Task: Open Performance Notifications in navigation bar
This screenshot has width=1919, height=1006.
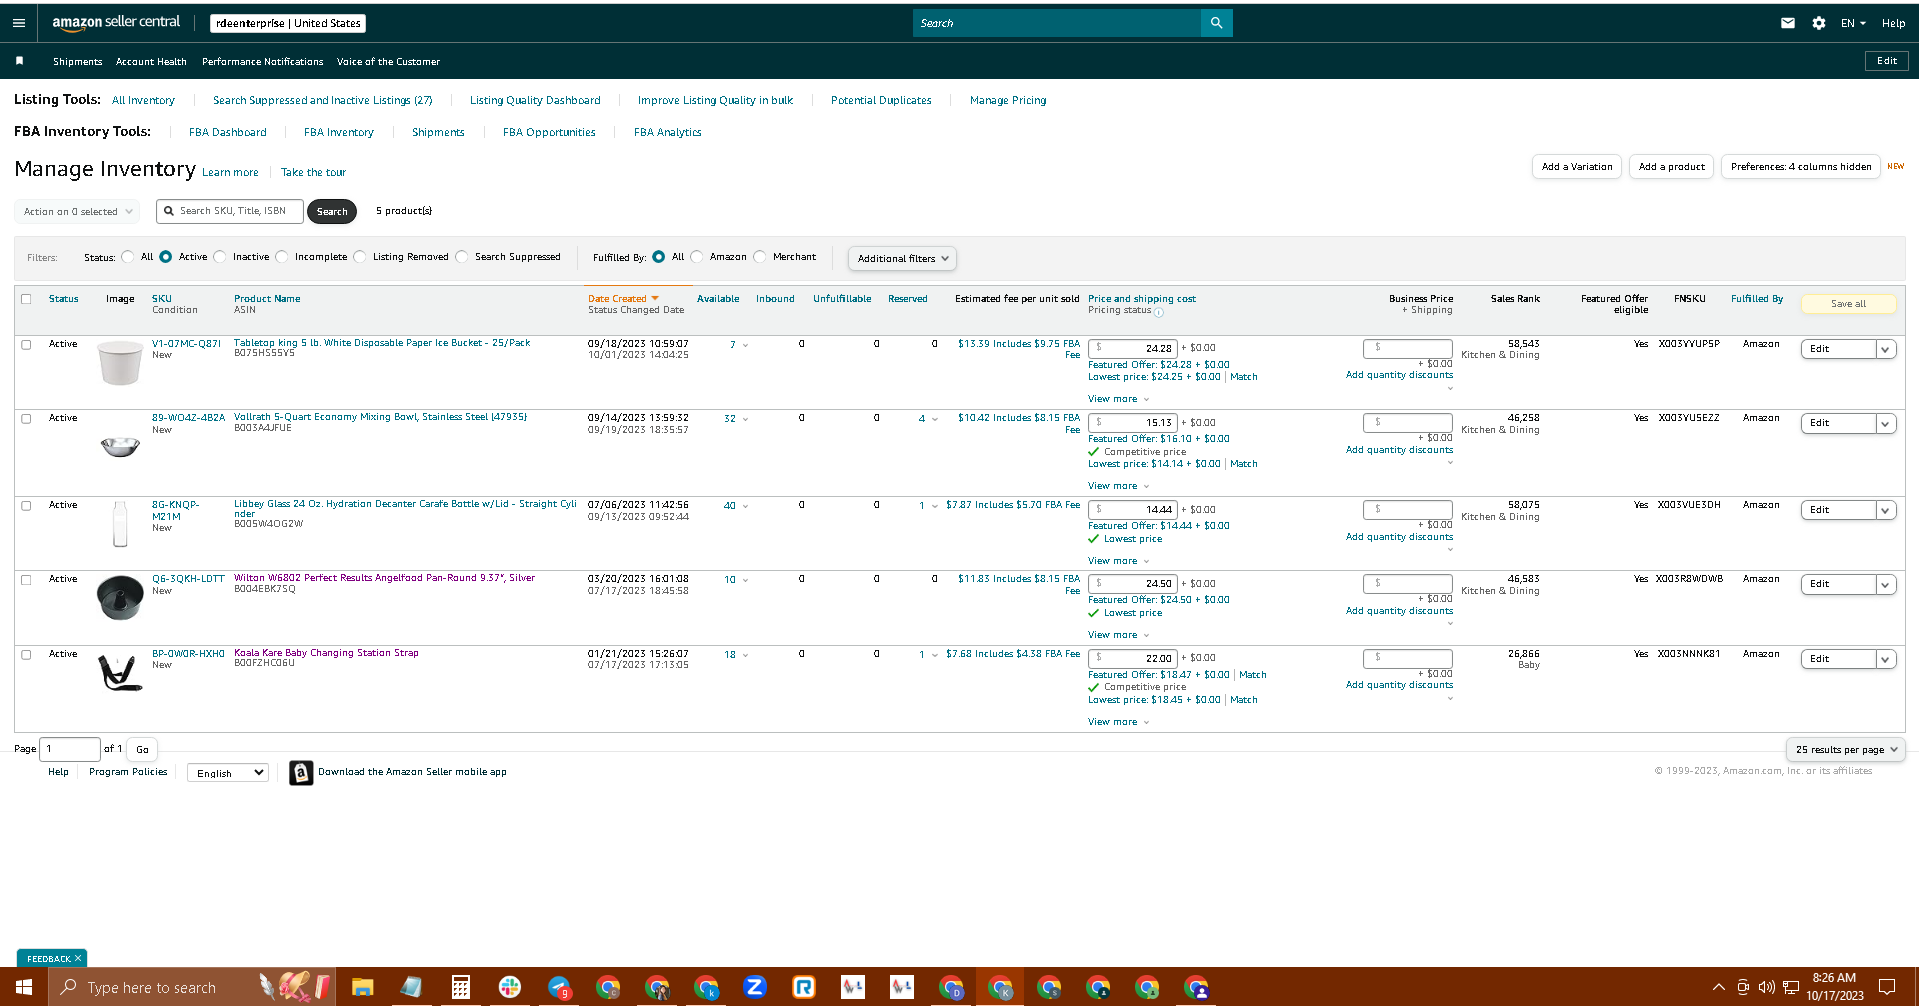Action: (263, 62)
